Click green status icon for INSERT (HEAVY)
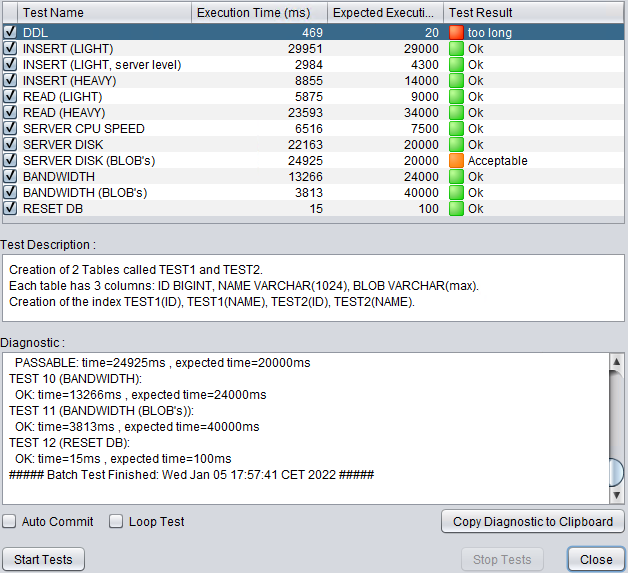Screen dimensions: 628x573 point(456,80)
